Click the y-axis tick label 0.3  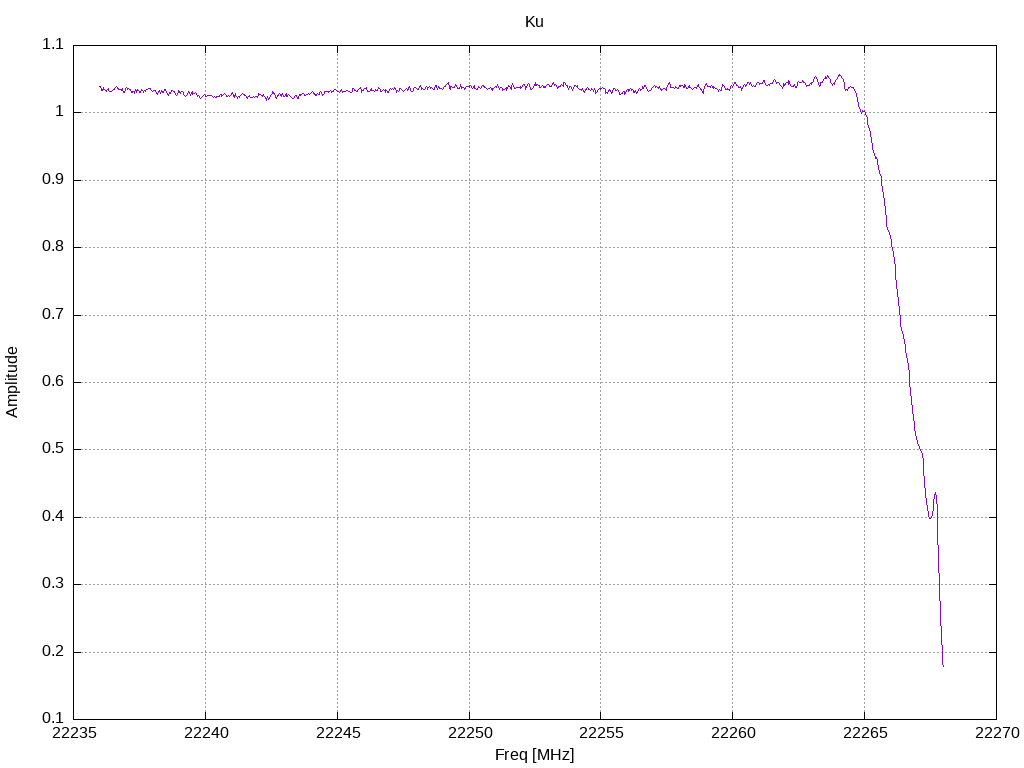click(x=53, y=584)
